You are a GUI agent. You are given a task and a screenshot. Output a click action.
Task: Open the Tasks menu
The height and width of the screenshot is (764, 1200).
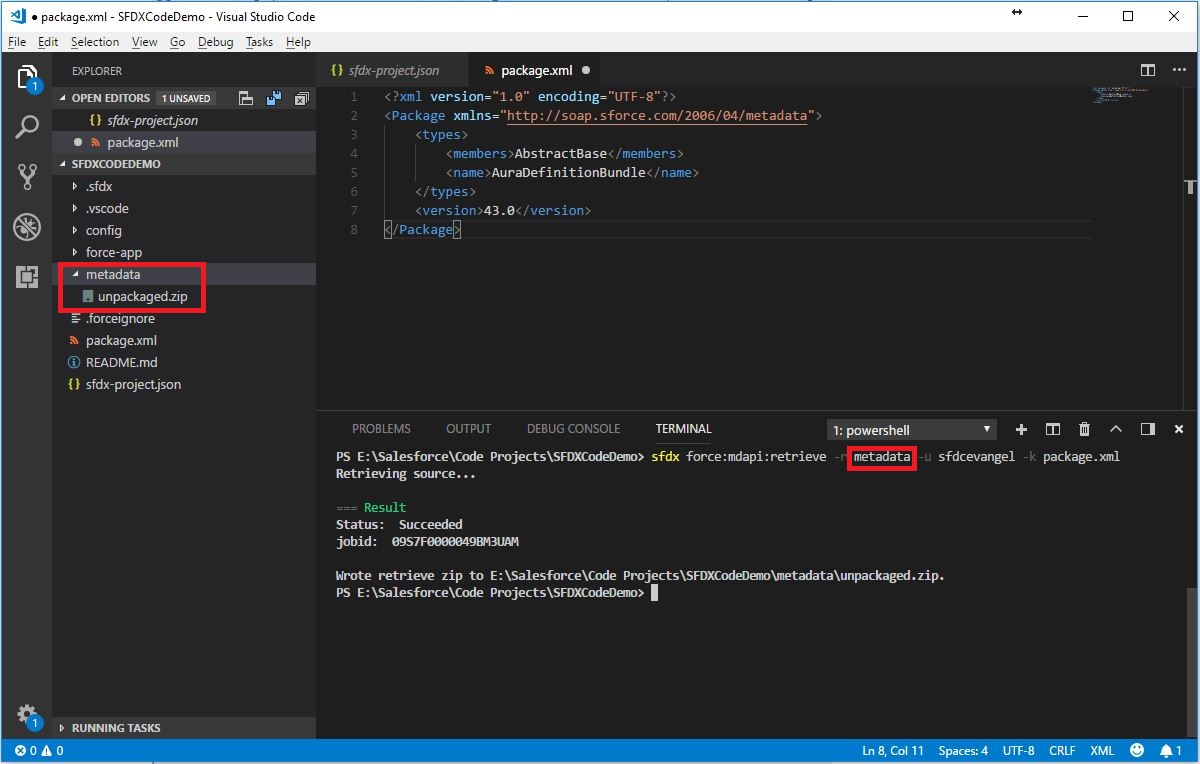[259, 42]
